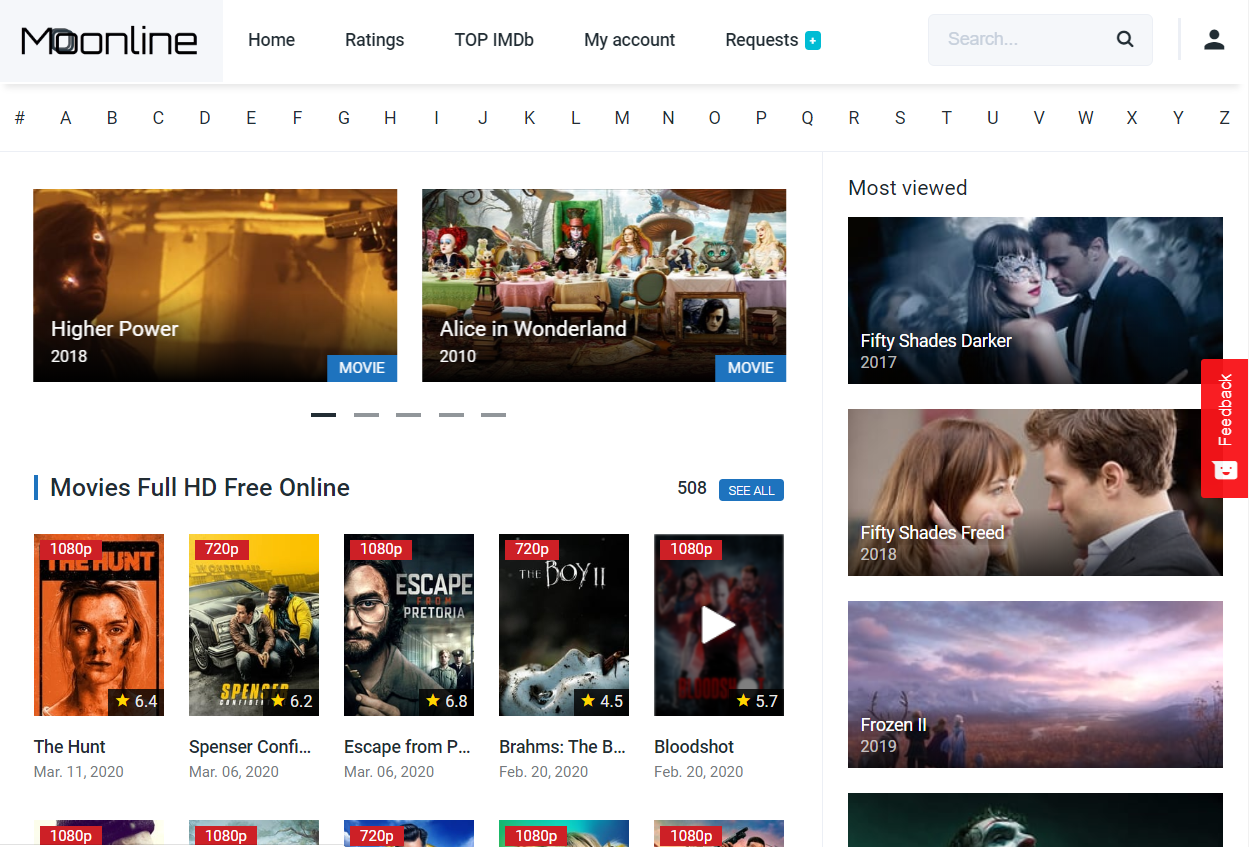The image size is (1249, 847).
Task: Filter movies by letter P
Action: pyautogui.click(x=761, y=118)
